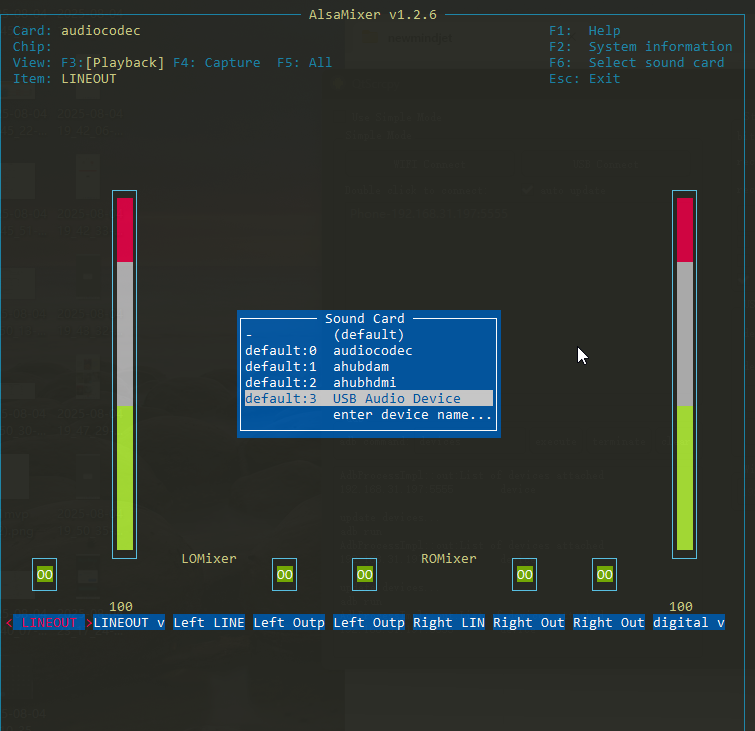755x731 pixels.
Task: Select the 'Right LIN' control label
Action: tap(449, 622)
